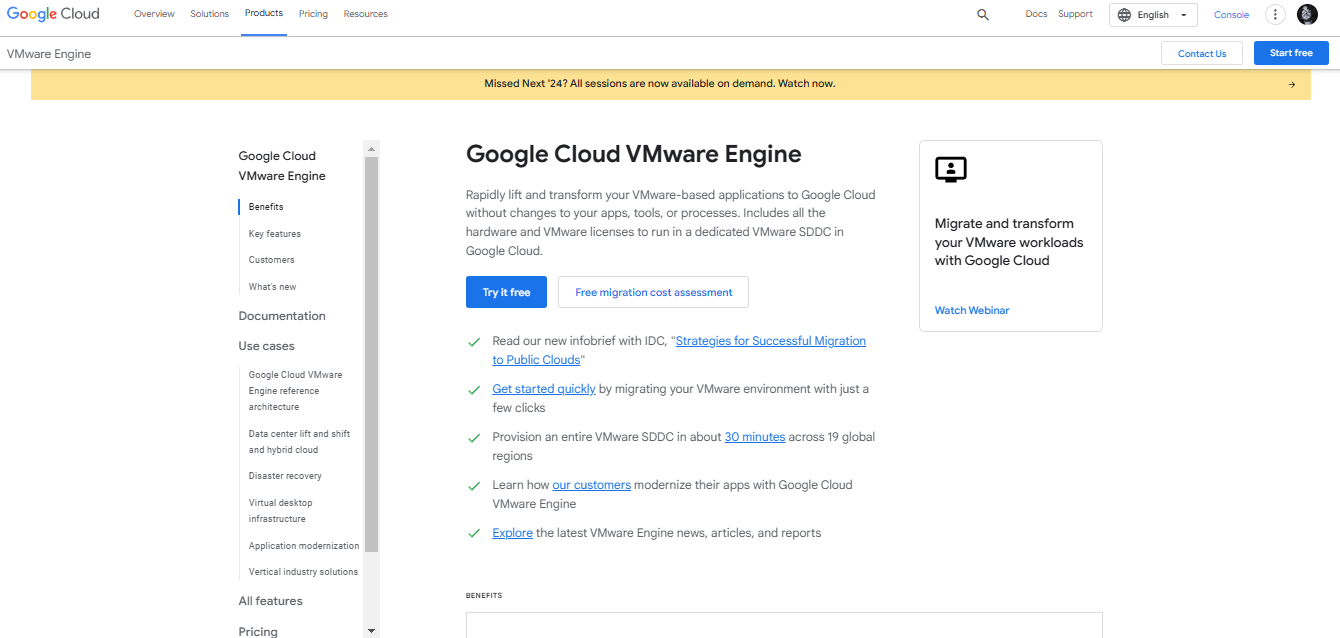
Task: Click the banner's right arrow icon
Action: coord(1292,85)
